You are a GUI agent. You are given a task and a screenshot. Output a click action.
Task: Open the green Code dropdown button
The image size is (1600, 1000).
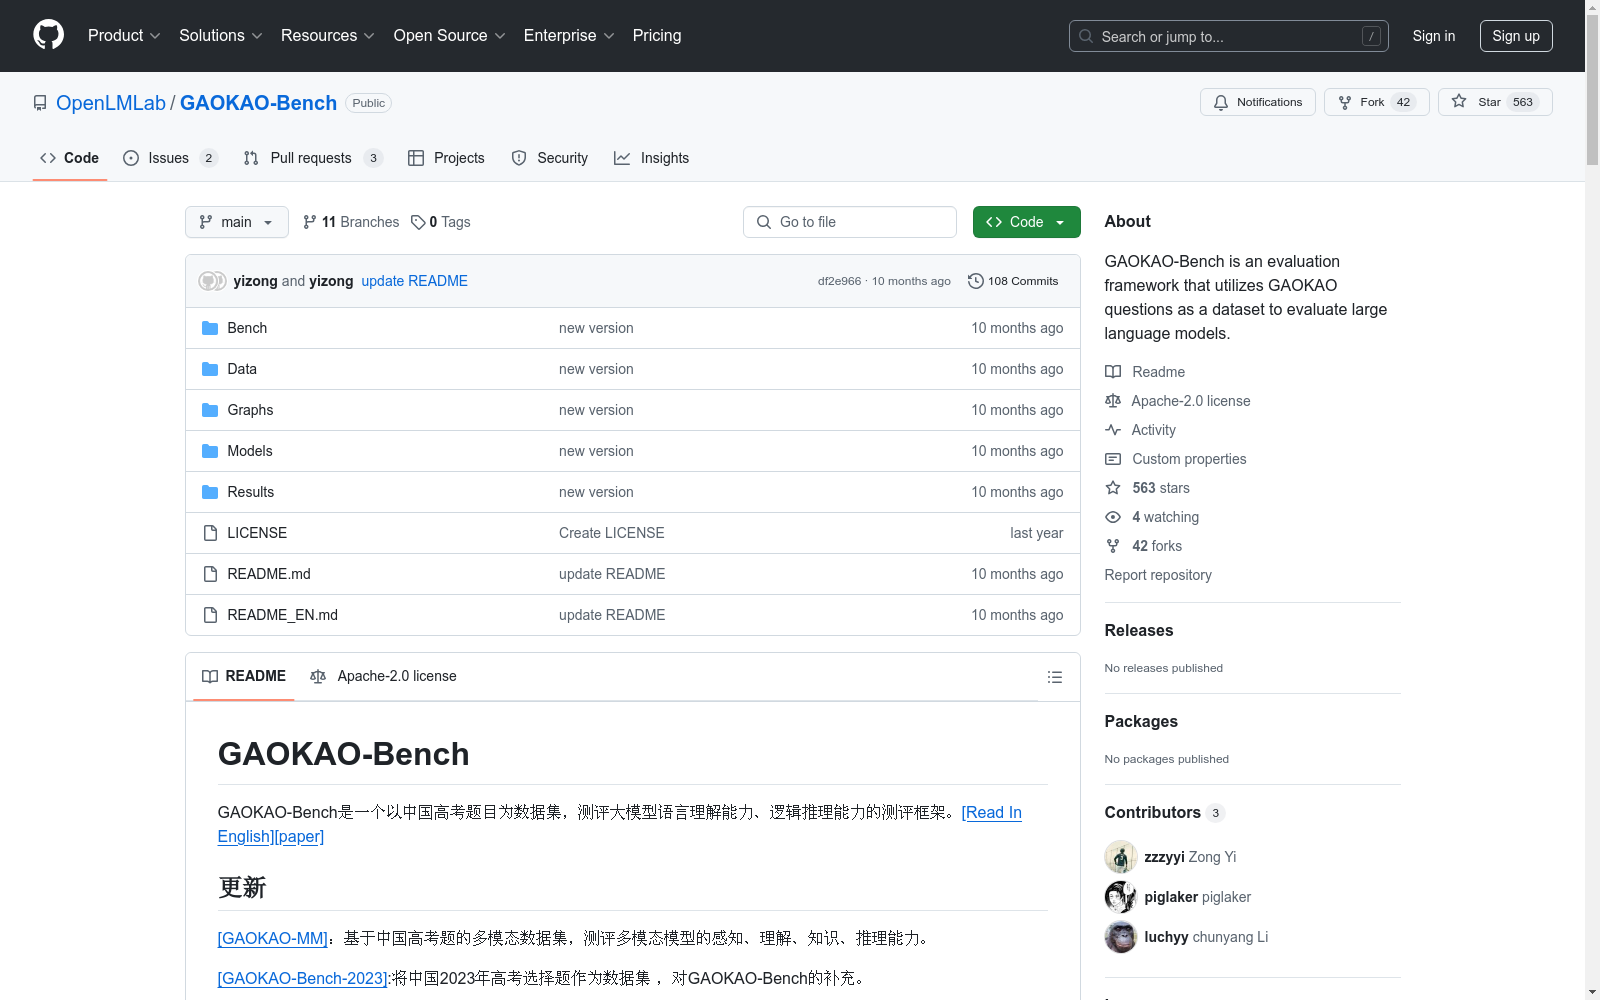pos(1026,222)
